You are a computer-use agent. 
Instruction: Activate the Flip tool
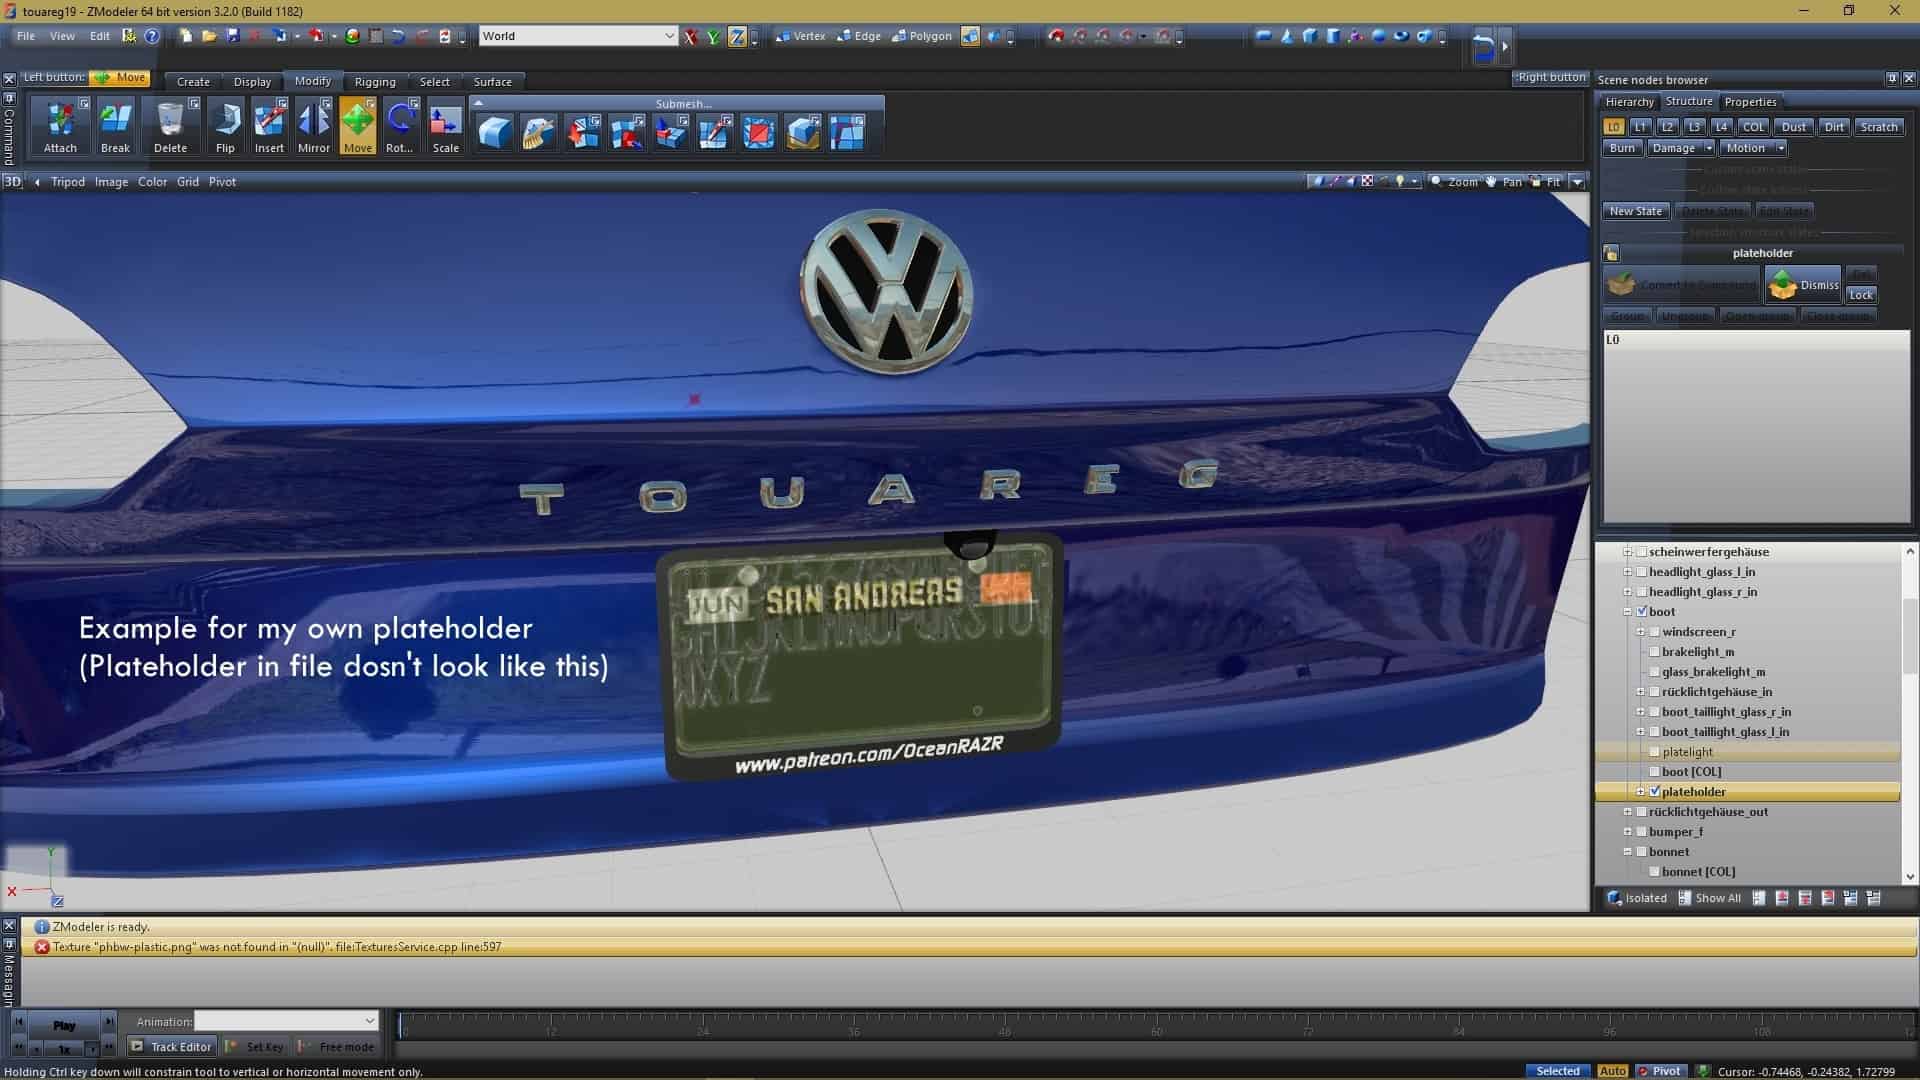coord(225,126)
